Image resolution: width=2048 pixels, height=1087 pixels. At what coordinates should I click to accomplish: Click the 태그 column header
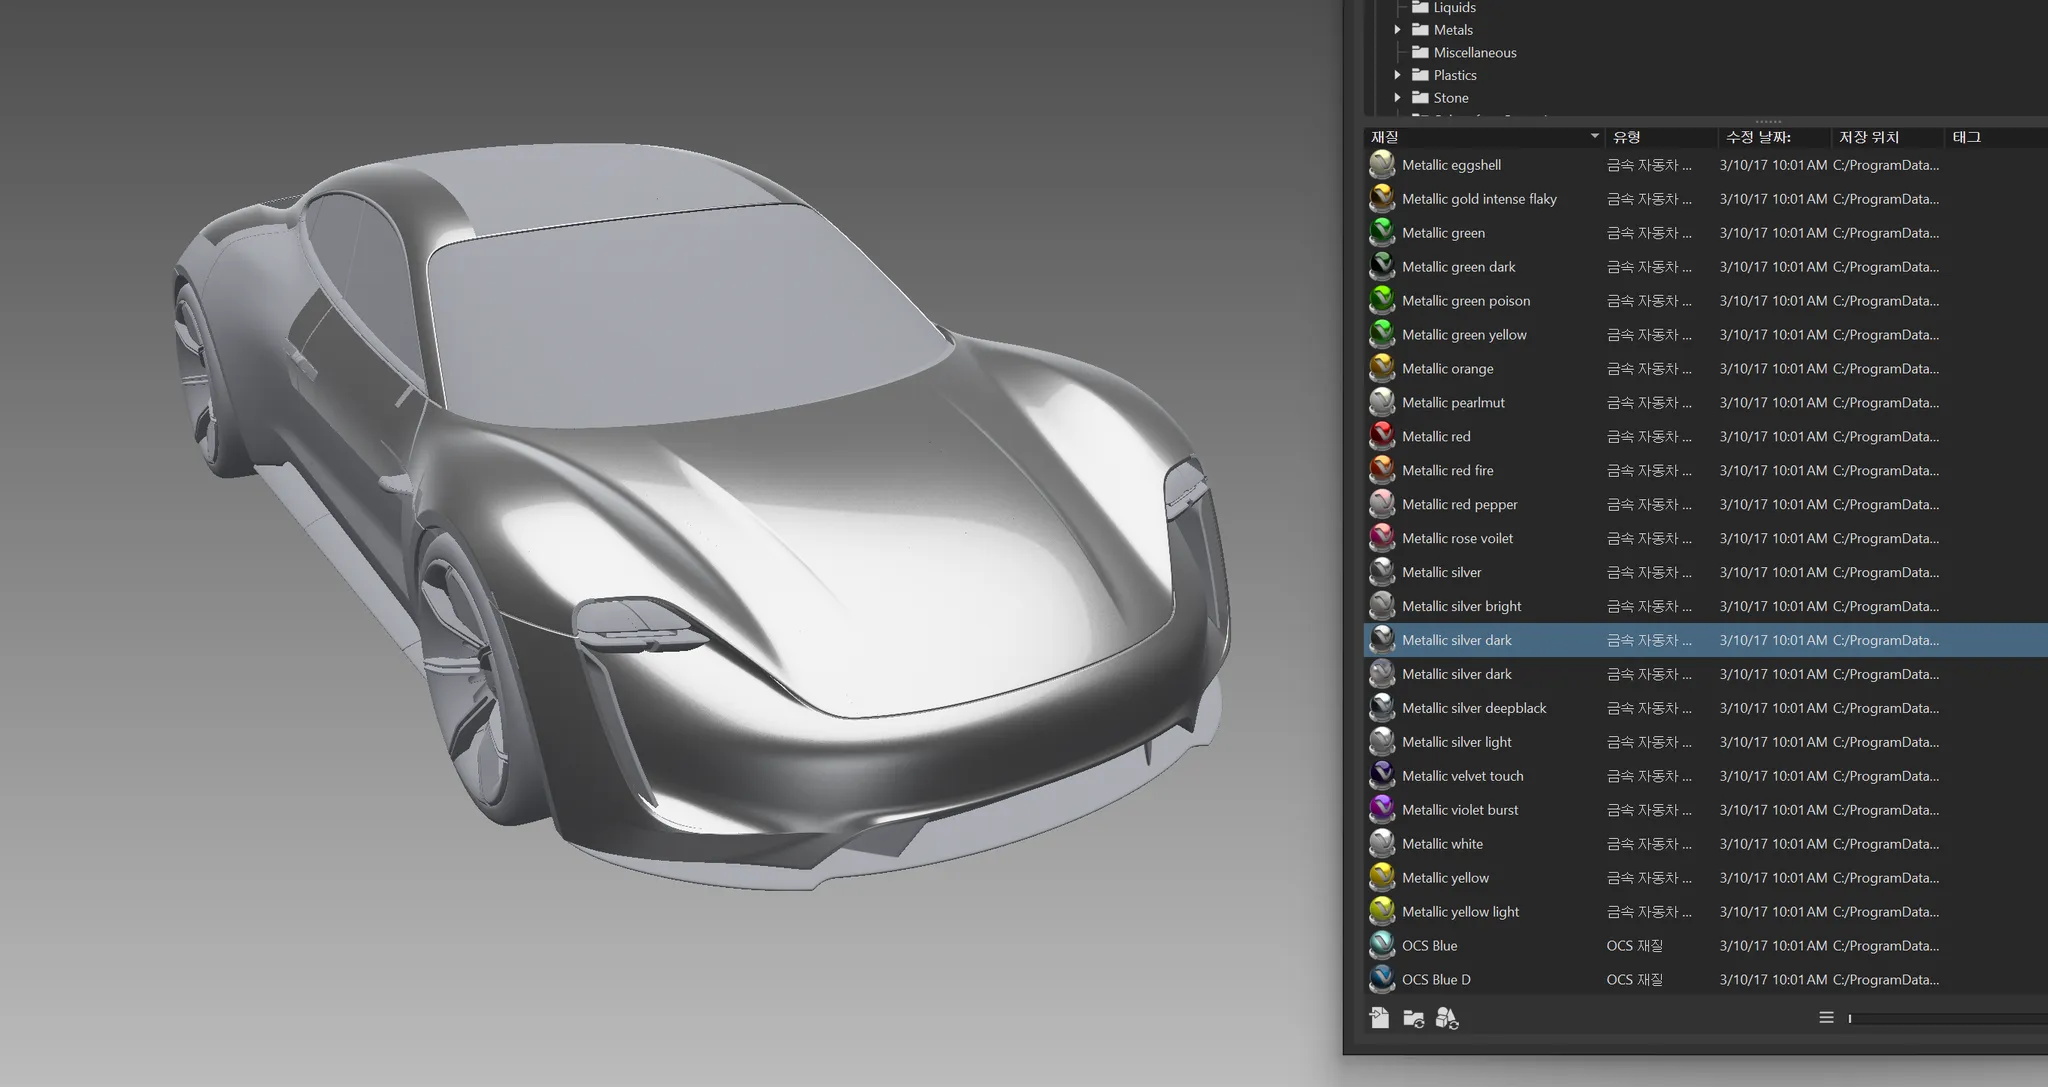pos(1966,137)
